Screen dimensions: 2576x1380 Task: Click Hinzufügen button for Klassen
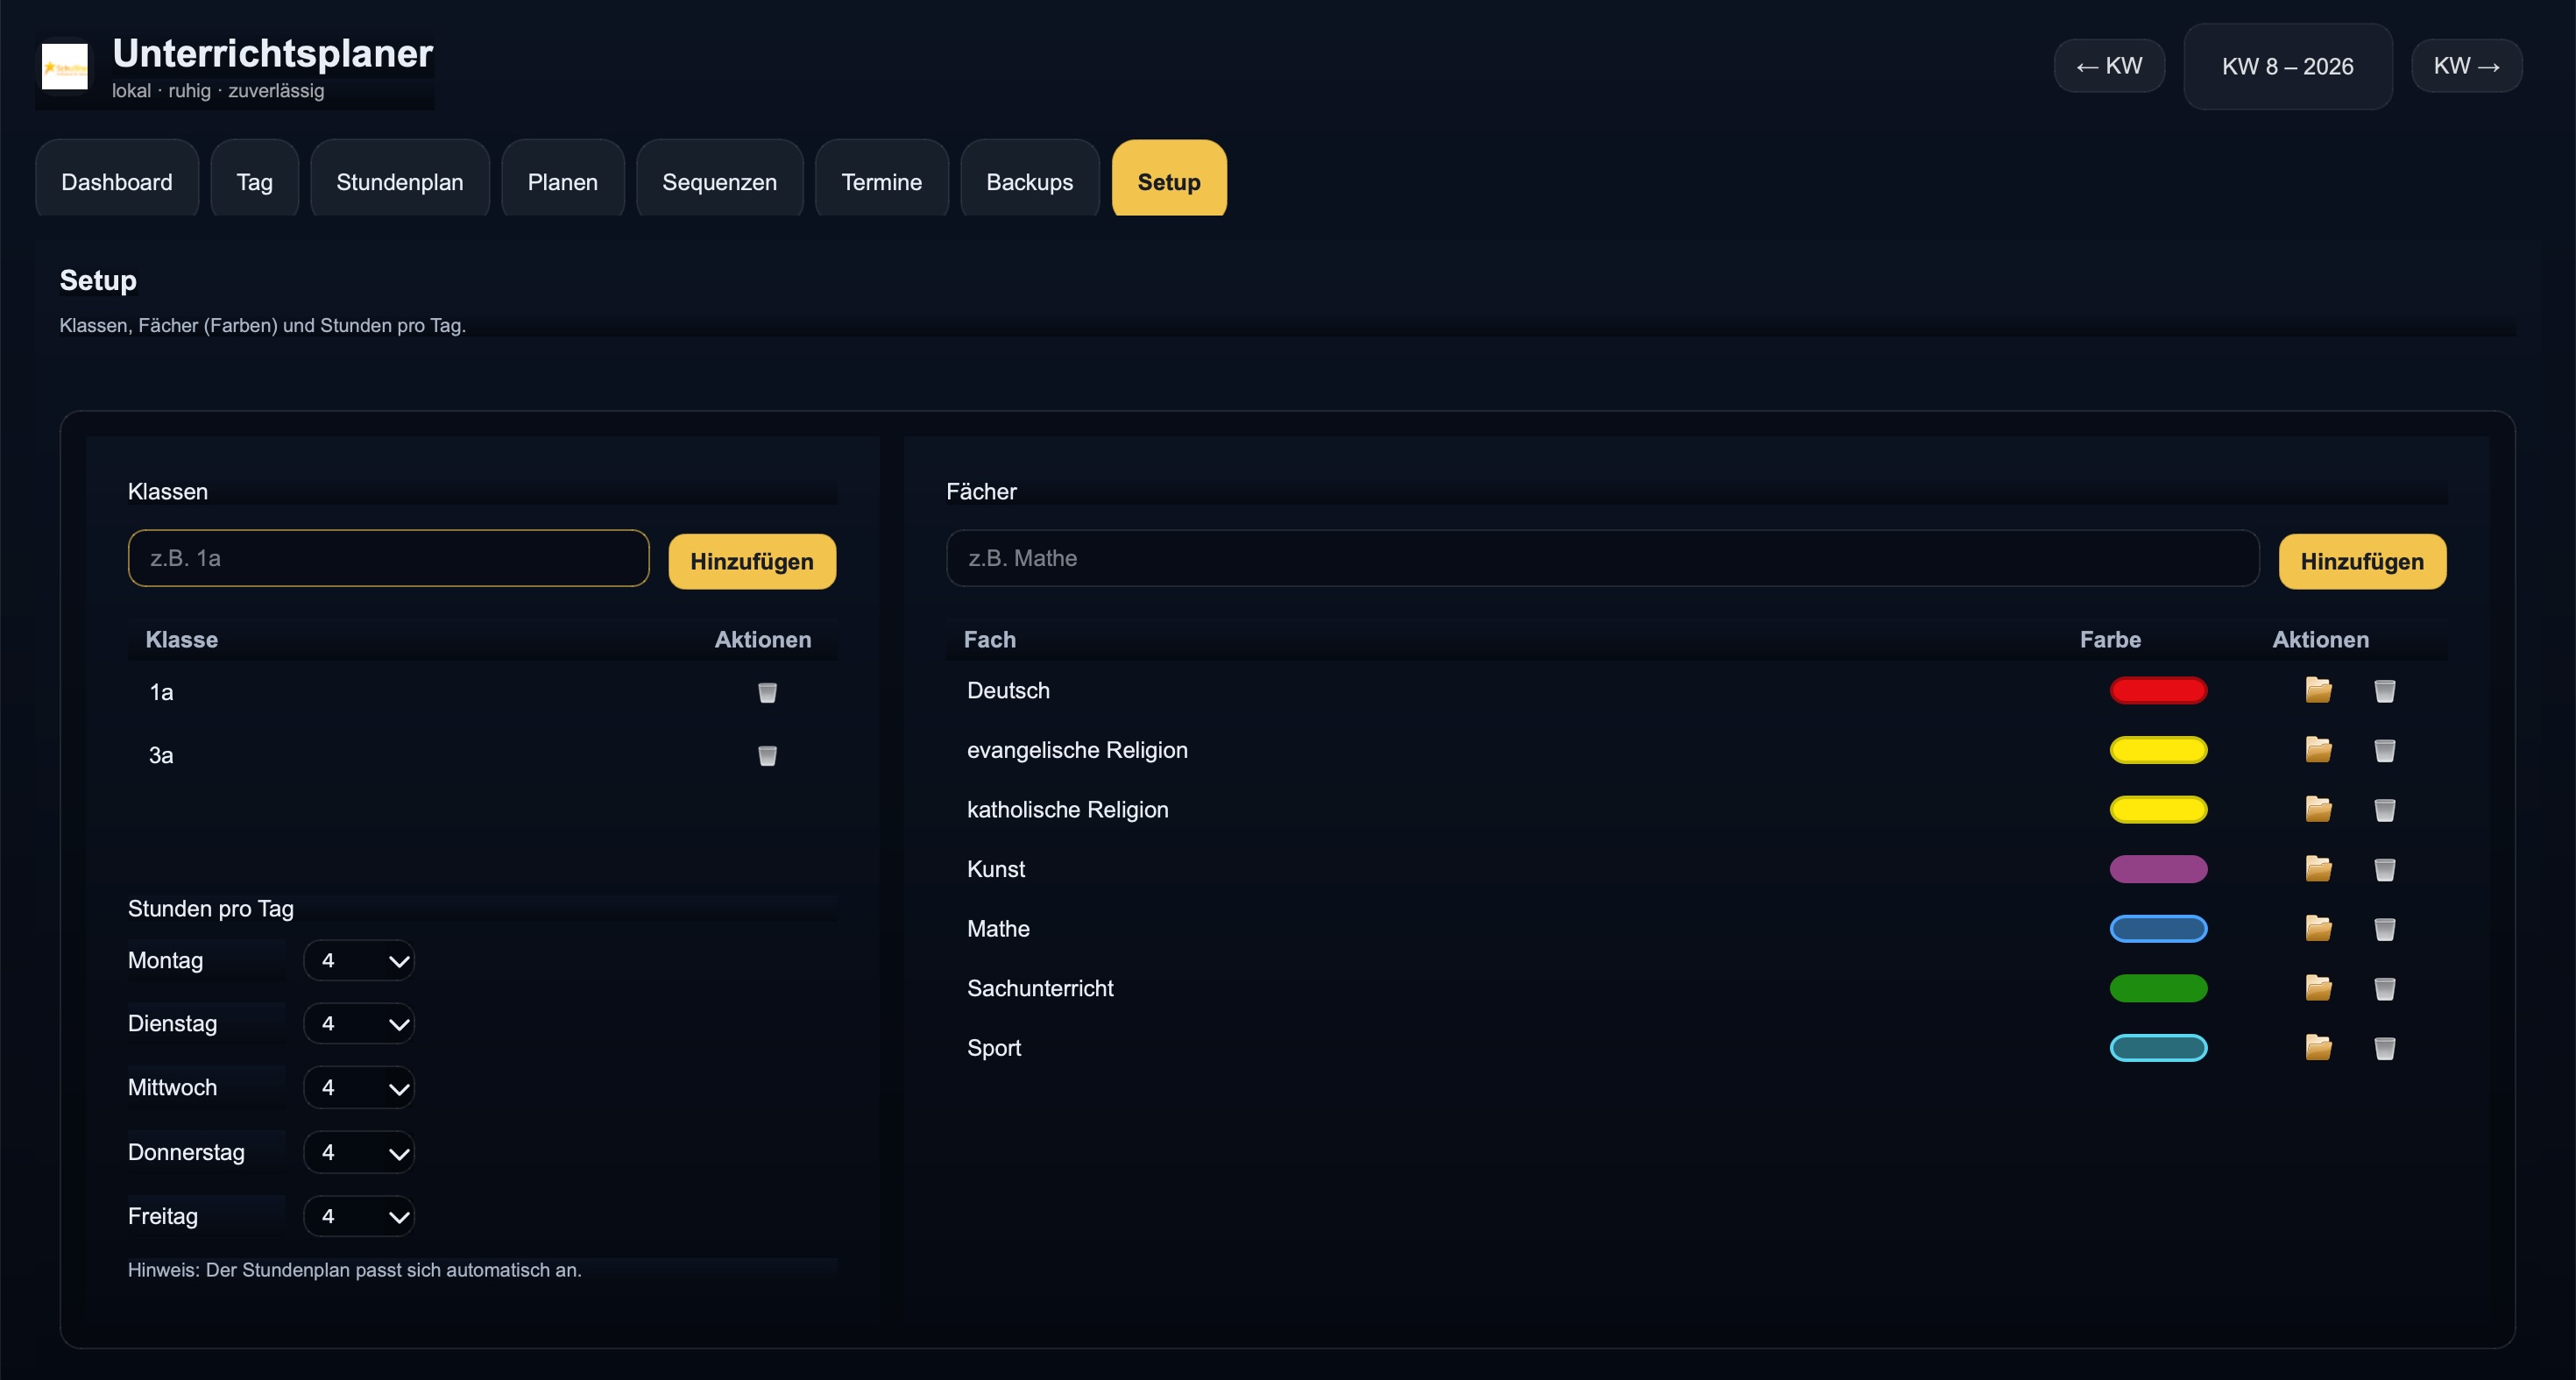pyautogui.click(x=751, y=561)
